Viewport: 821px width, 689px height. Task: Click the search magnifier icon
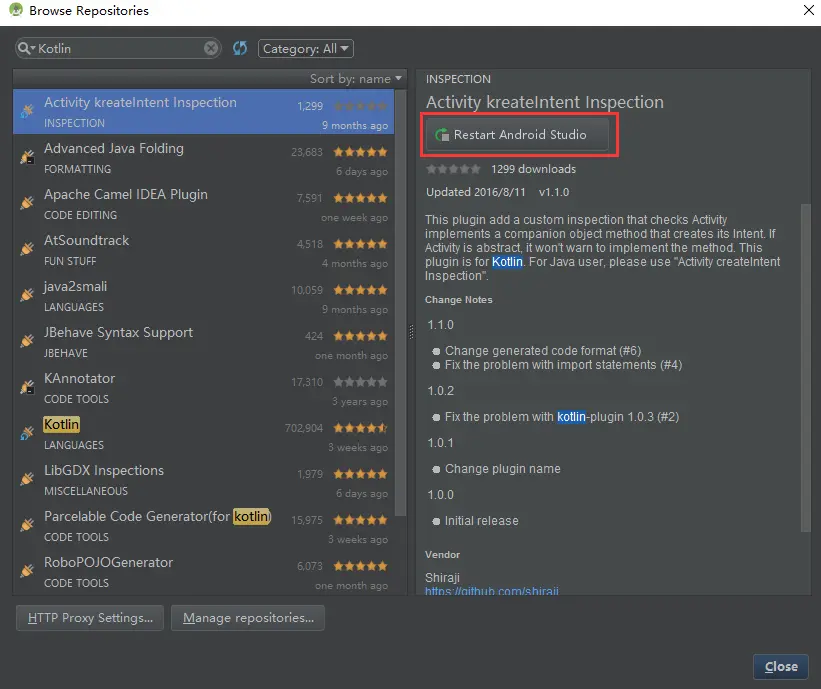coord(25,48)
